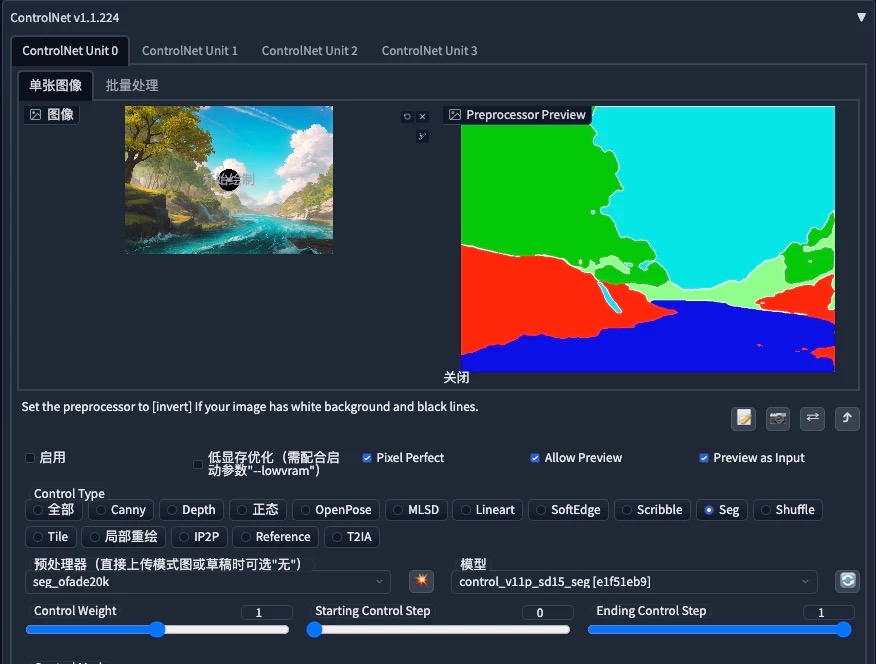
Task: Close the preview with the 关闭 button
Action: coord(456,377)
